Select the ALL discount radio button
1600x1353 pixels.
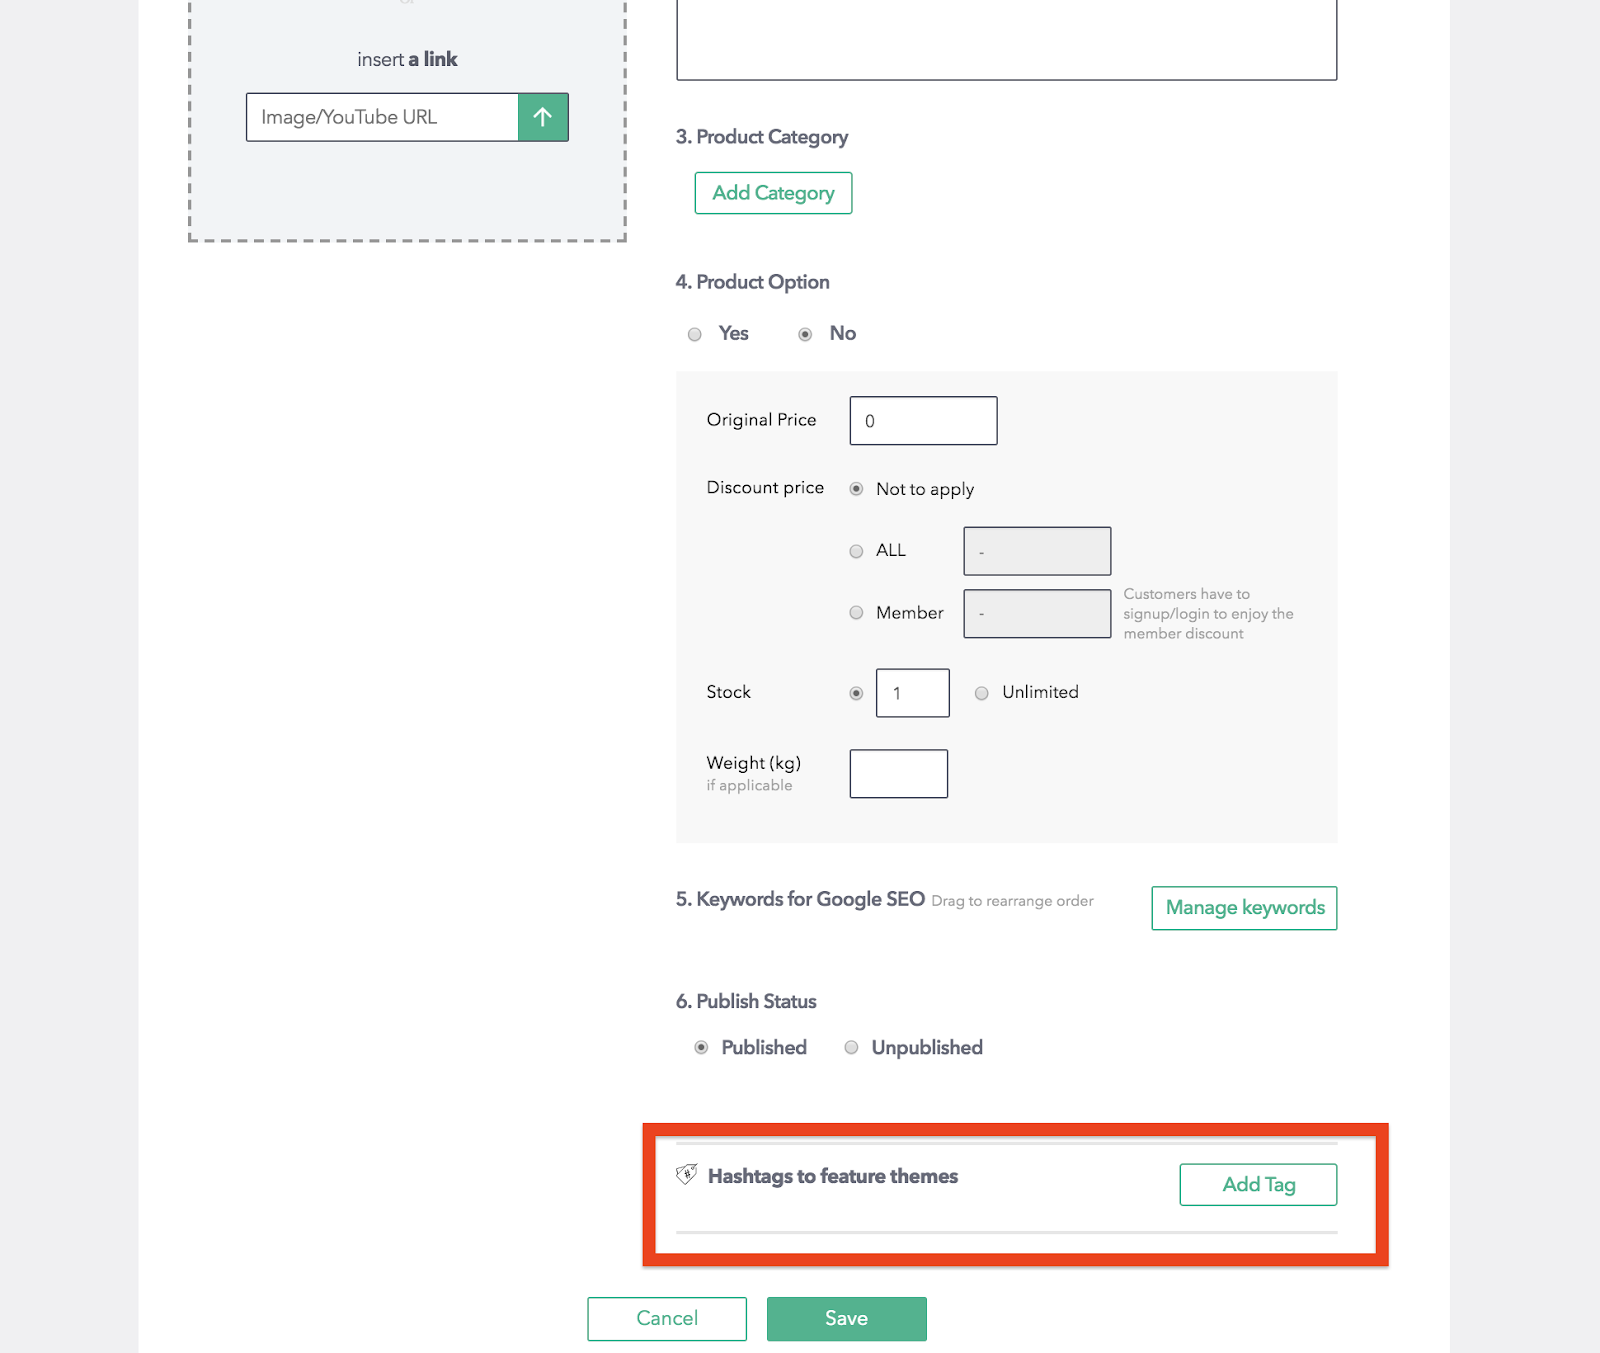[x=856, y=551]
